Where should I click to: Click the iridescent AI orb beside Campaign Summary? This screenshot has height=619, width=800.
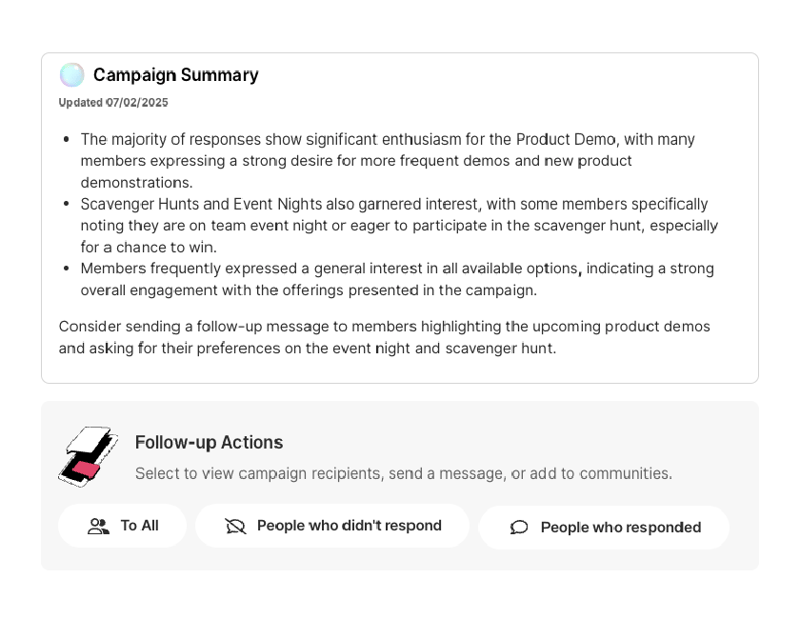(x=71, y=73)
